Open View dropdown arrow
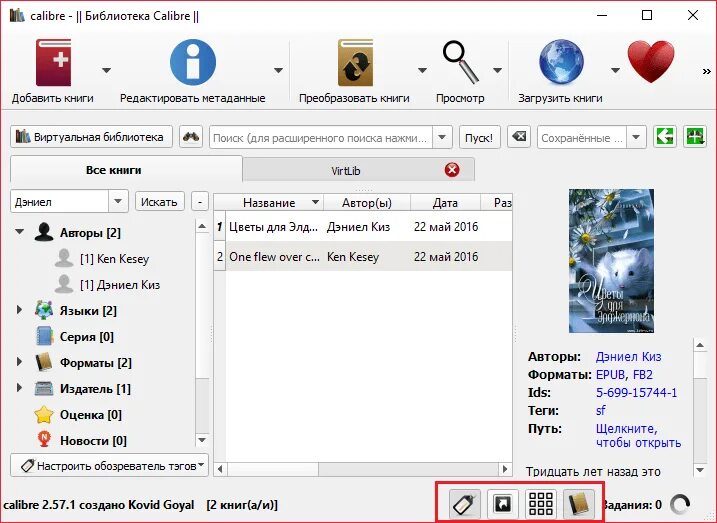 coord(498,70)
